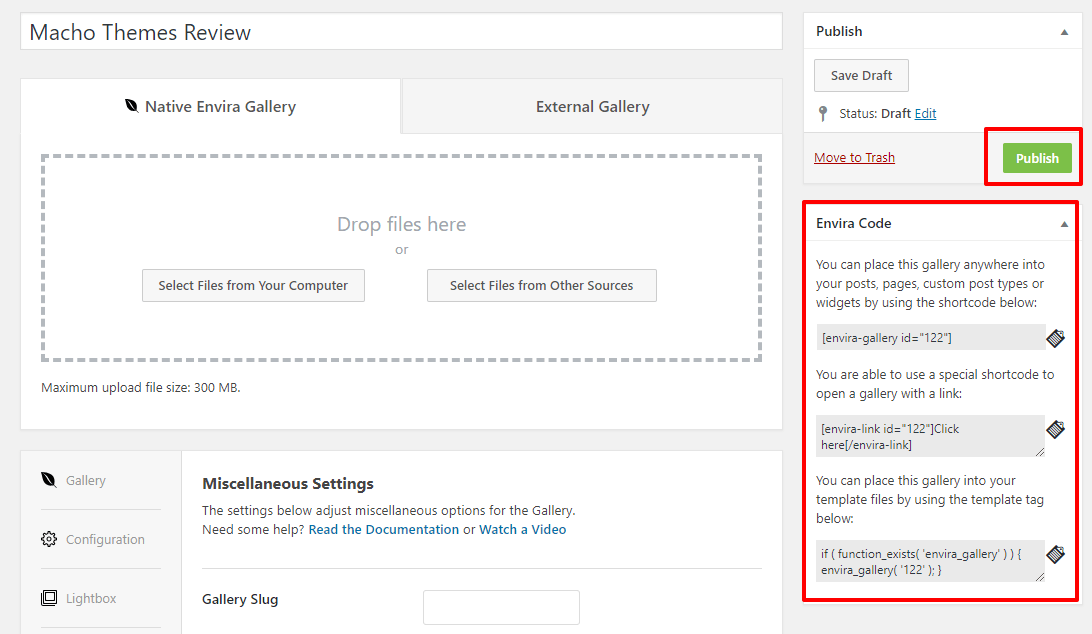
Task: Open the Watch a Video link
Action: [x=522, y=529]
